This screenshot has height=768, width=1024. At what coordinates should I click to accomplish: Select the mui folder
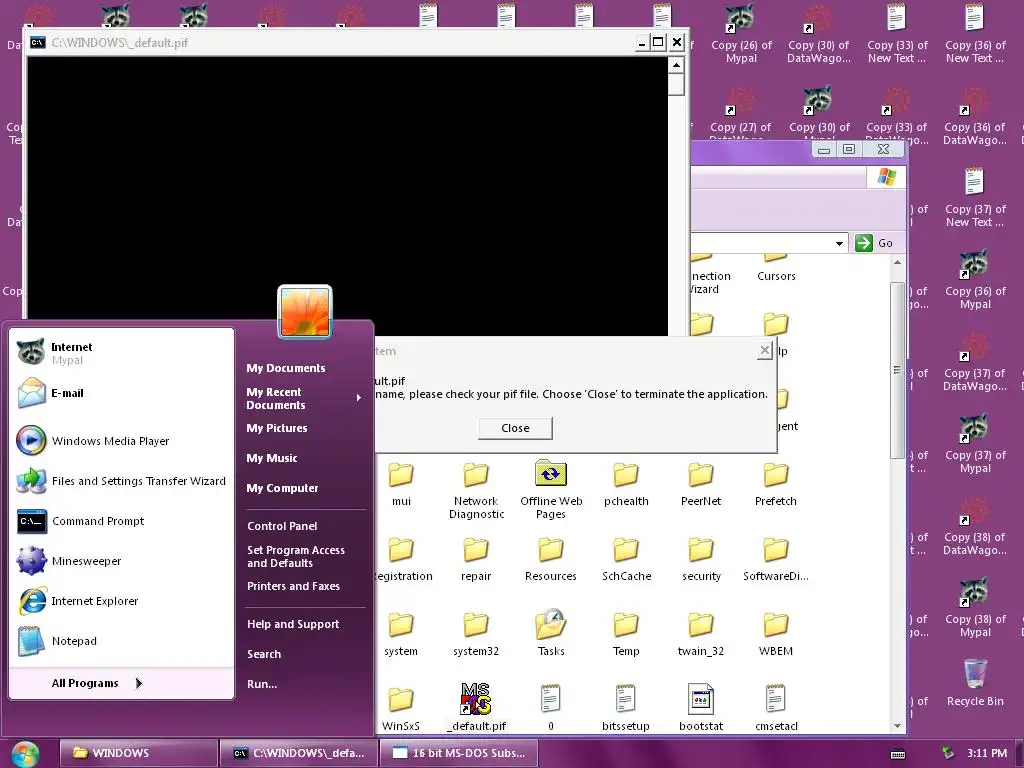[401, 485]
